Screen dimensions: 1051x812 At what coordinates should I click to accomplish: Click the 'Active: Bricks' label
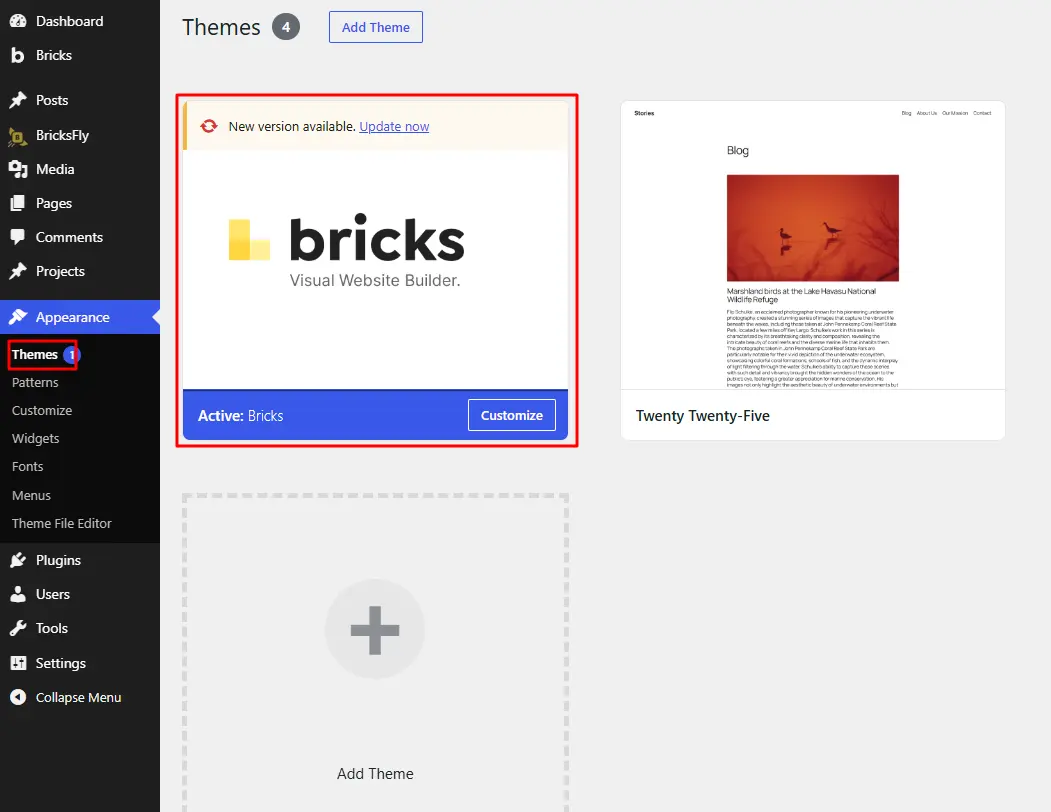point(240,416)
